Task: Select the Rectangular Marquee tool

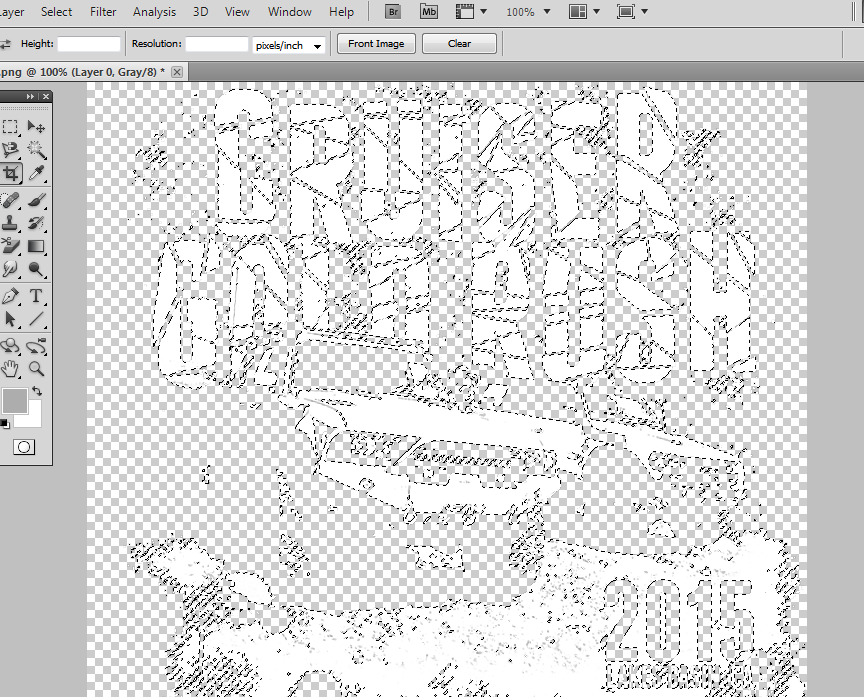Action: pos(10,127)
